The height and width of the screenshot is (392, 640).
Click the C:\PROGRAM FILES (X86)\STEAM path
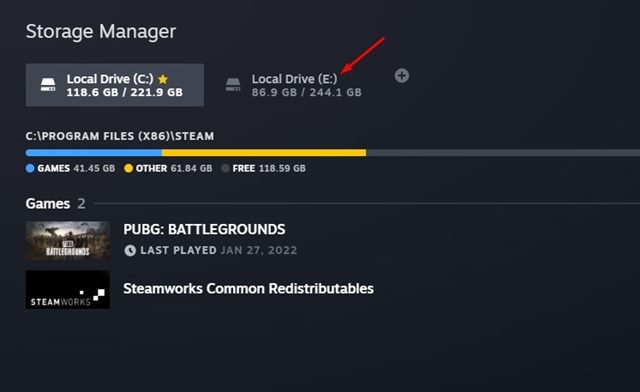click(120, 136)
